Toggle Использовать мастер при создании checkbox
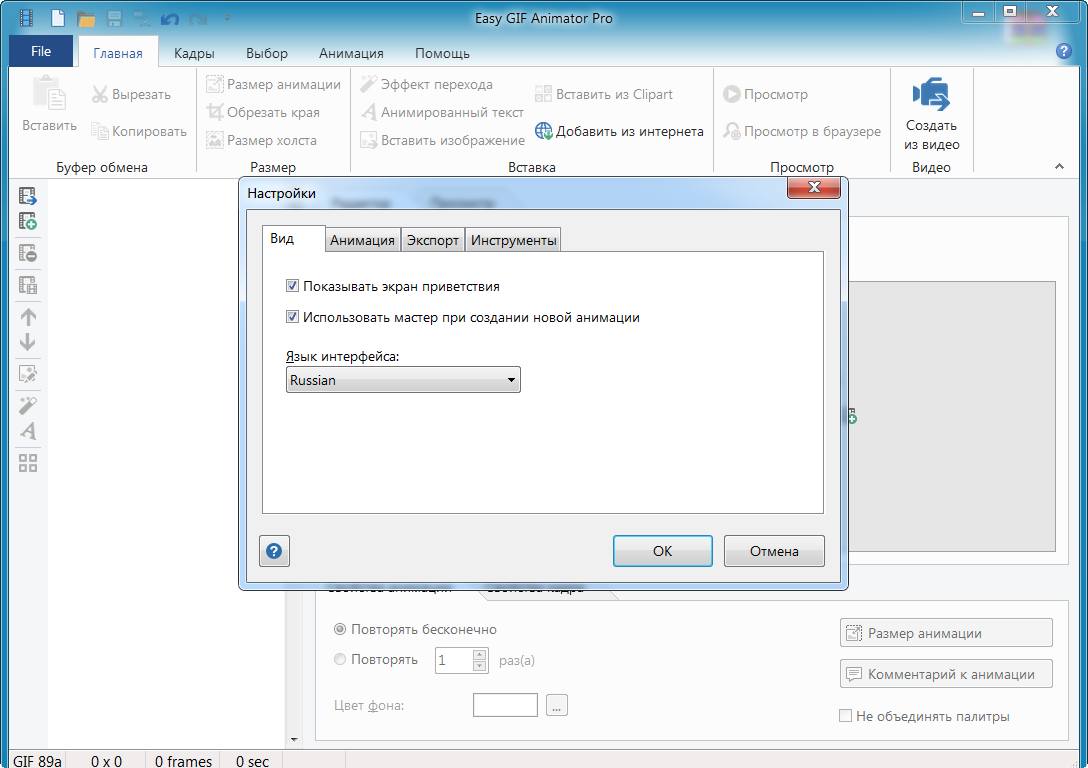The height and width of the screenshot is (768, 1088). click(x=292, y=317)
